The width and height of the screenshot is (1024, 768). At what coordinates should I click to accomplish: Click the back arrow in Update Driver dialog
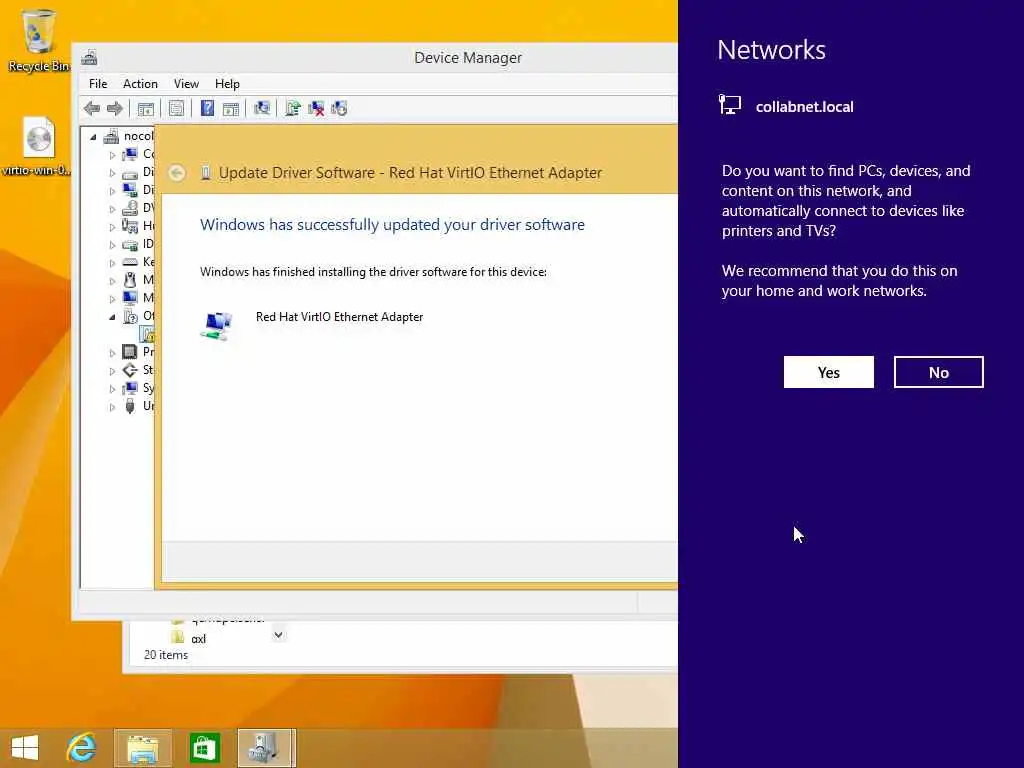click(176, 173)
